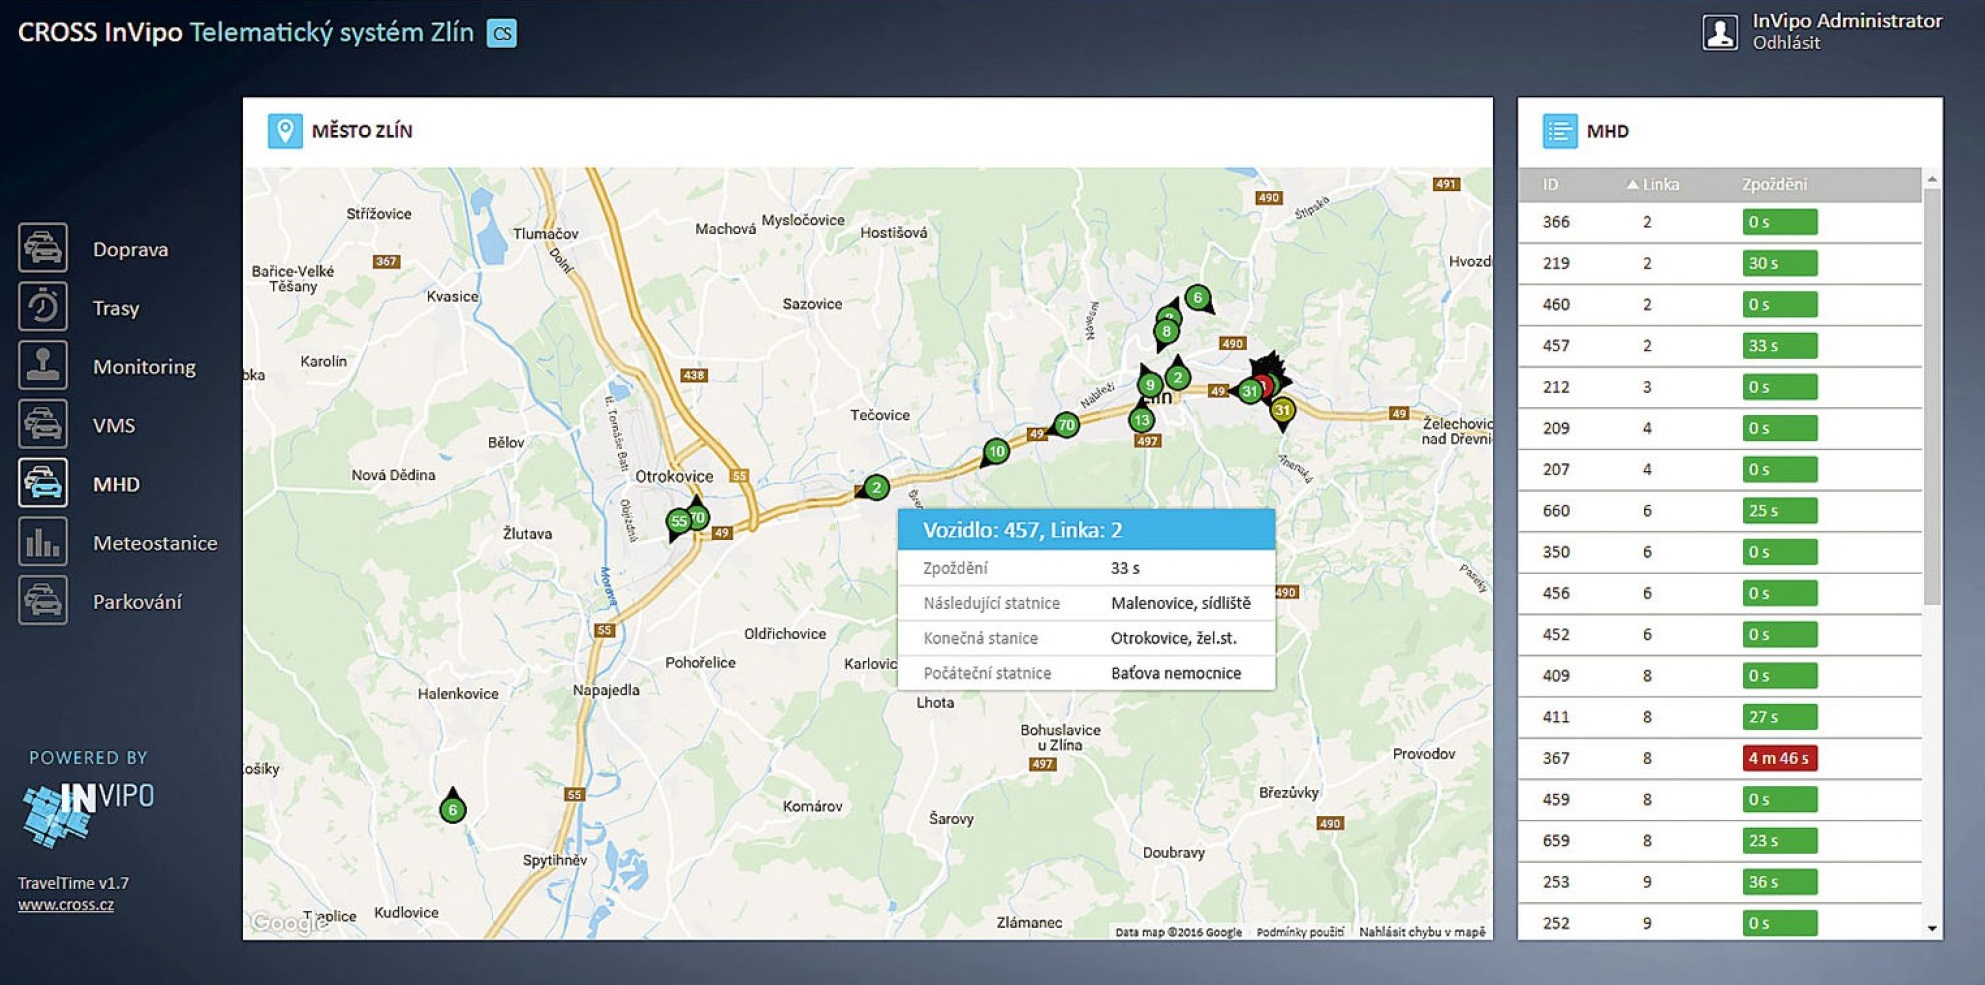Sort table by Zpoždění column header
This screenshot has height=985, width=1985.
click(x=1774, y=185)
